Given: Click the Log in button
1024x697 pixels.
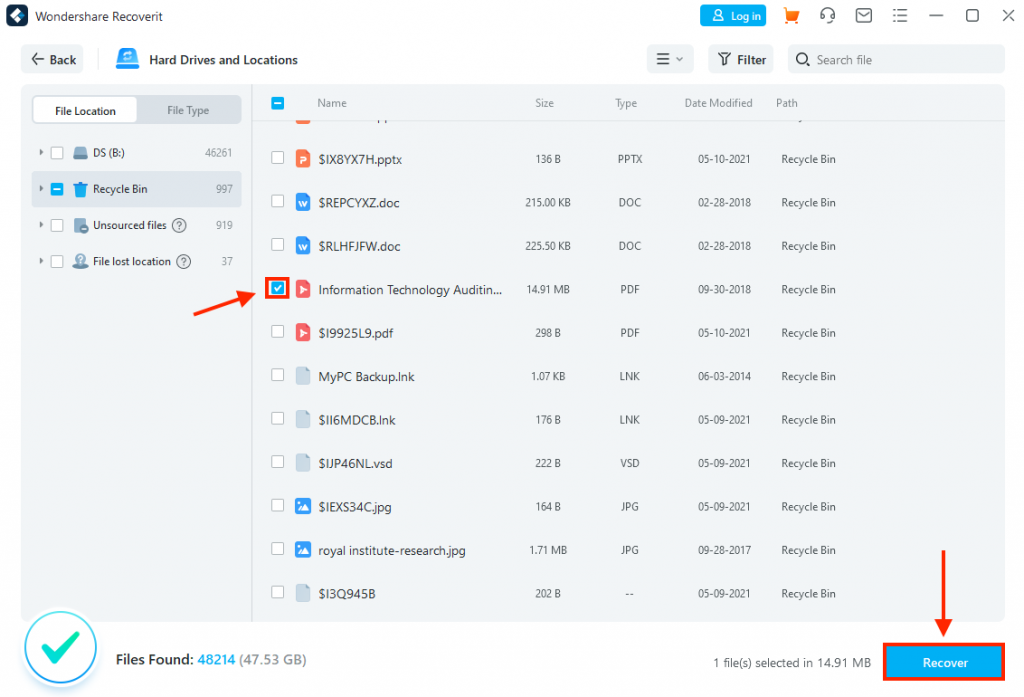Looking at the screenshot, I should 733,15.
